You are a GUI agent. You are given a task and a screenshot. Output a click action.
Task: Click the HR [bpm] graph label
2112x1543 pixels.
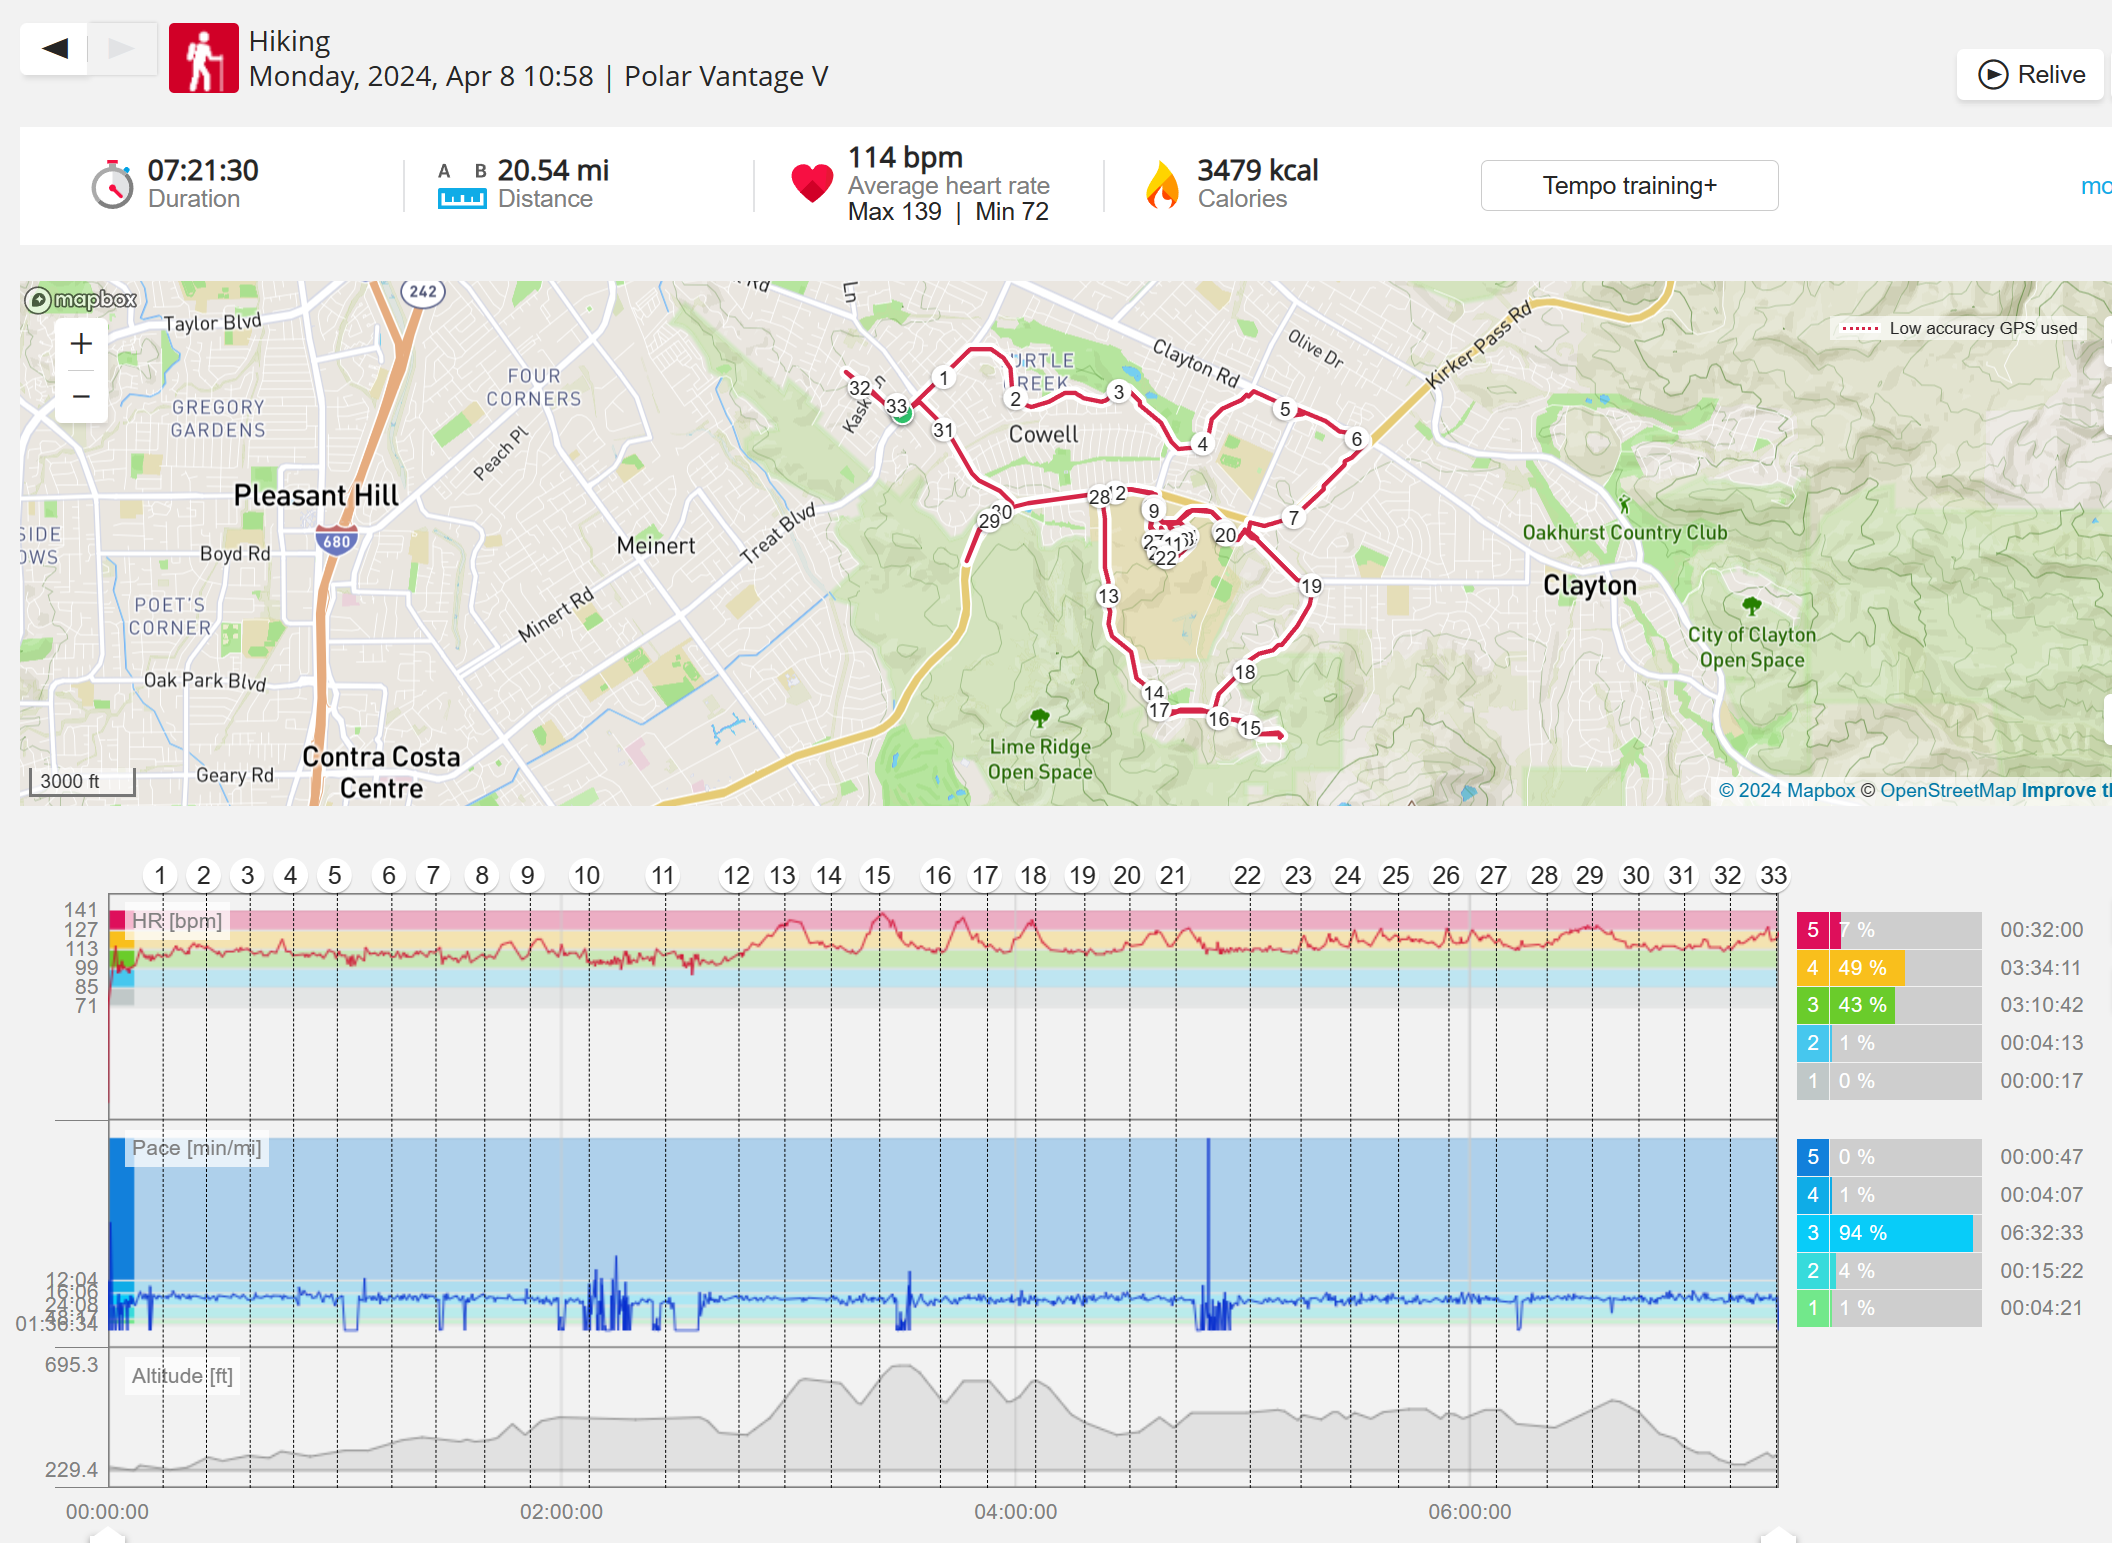[177, 921]
